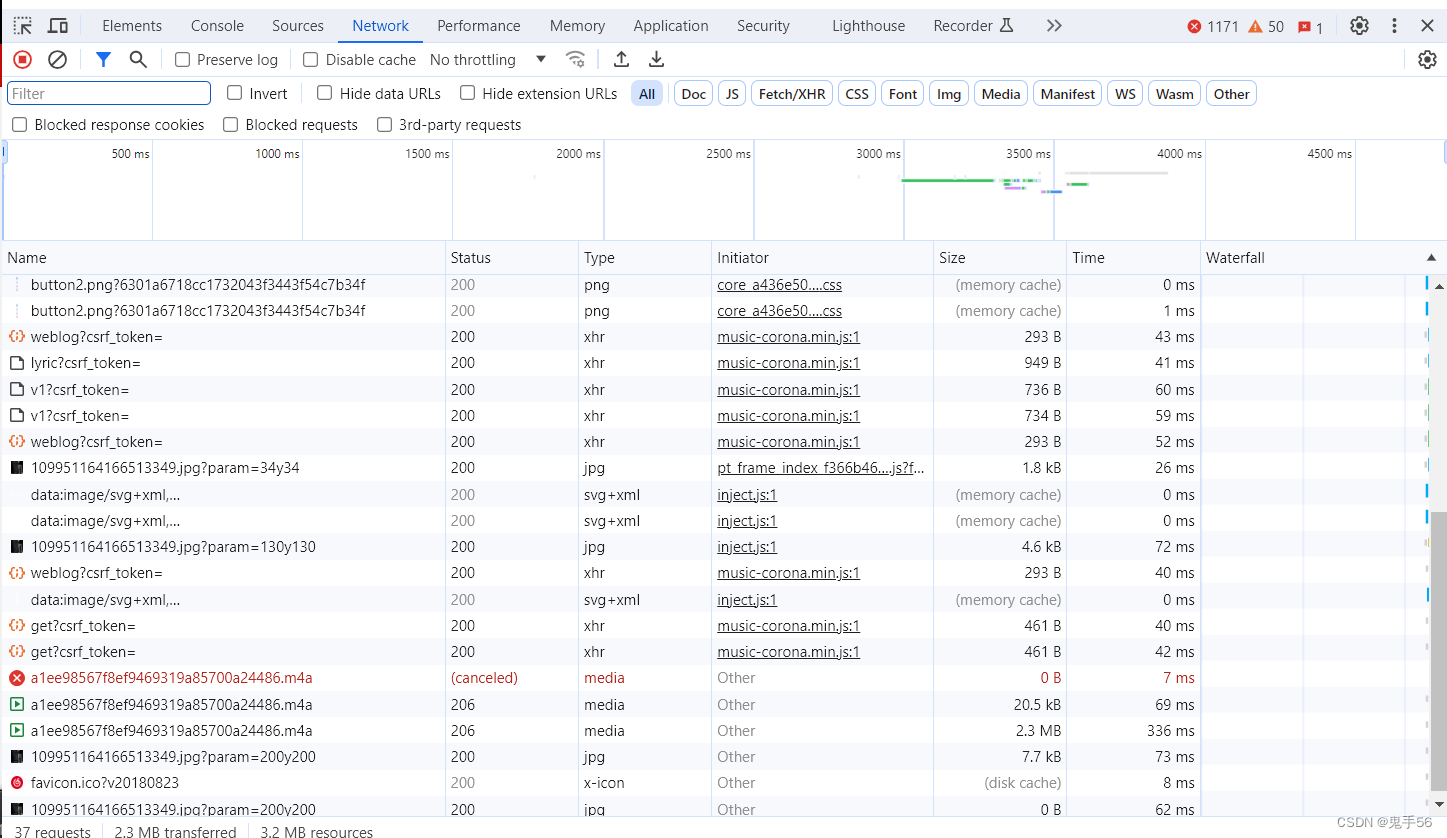
Task: Filter requests by Font type
Action: (903, 94)
